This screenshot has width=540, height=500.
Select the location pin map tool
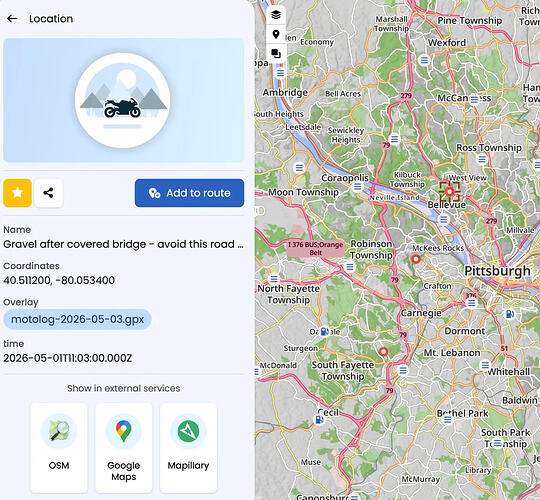point(276,34)
